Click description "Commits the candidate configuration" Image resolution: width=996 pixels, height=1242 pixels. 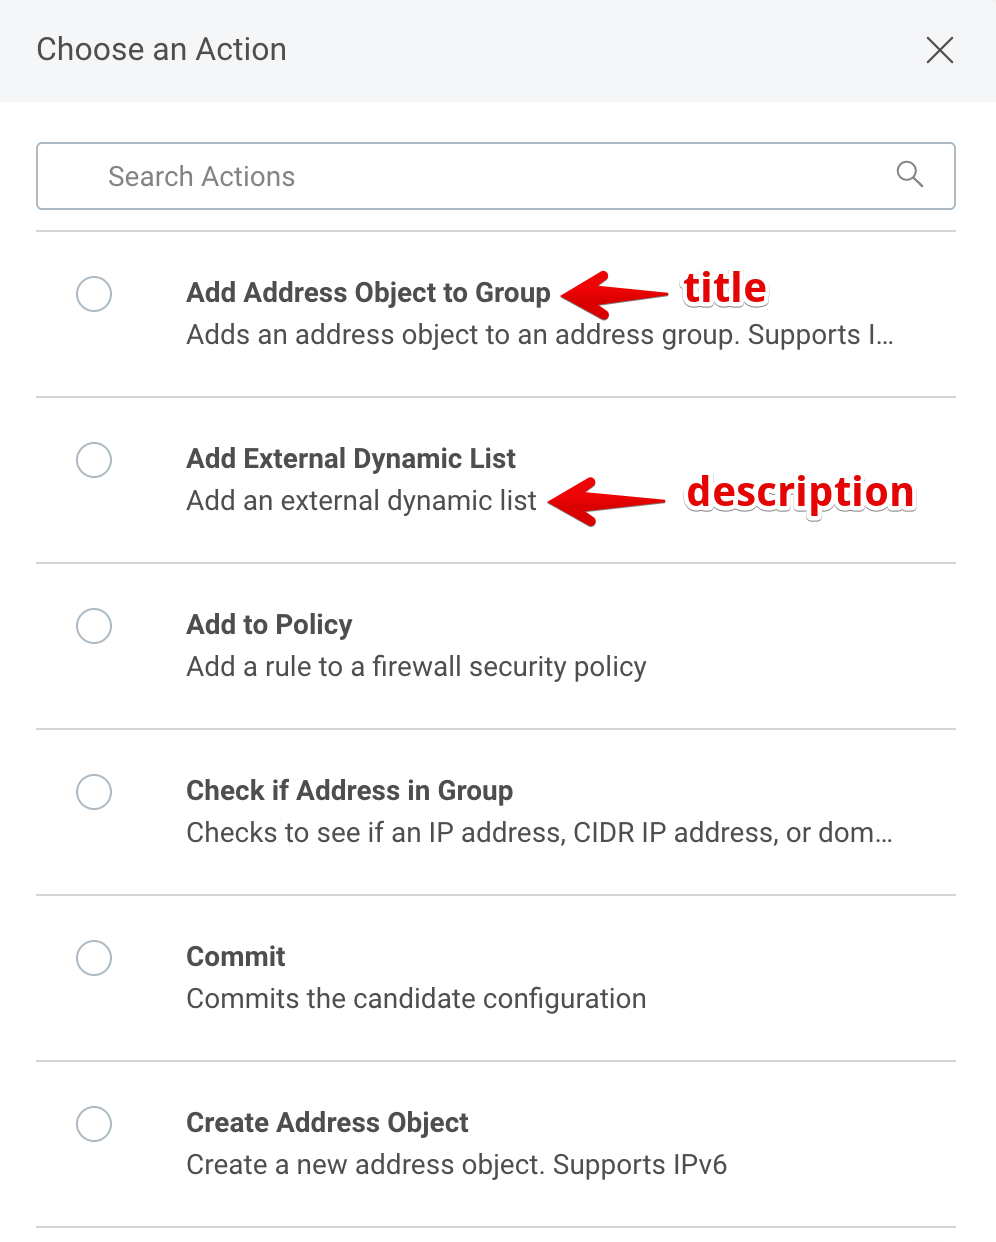(x=416, y=998)
